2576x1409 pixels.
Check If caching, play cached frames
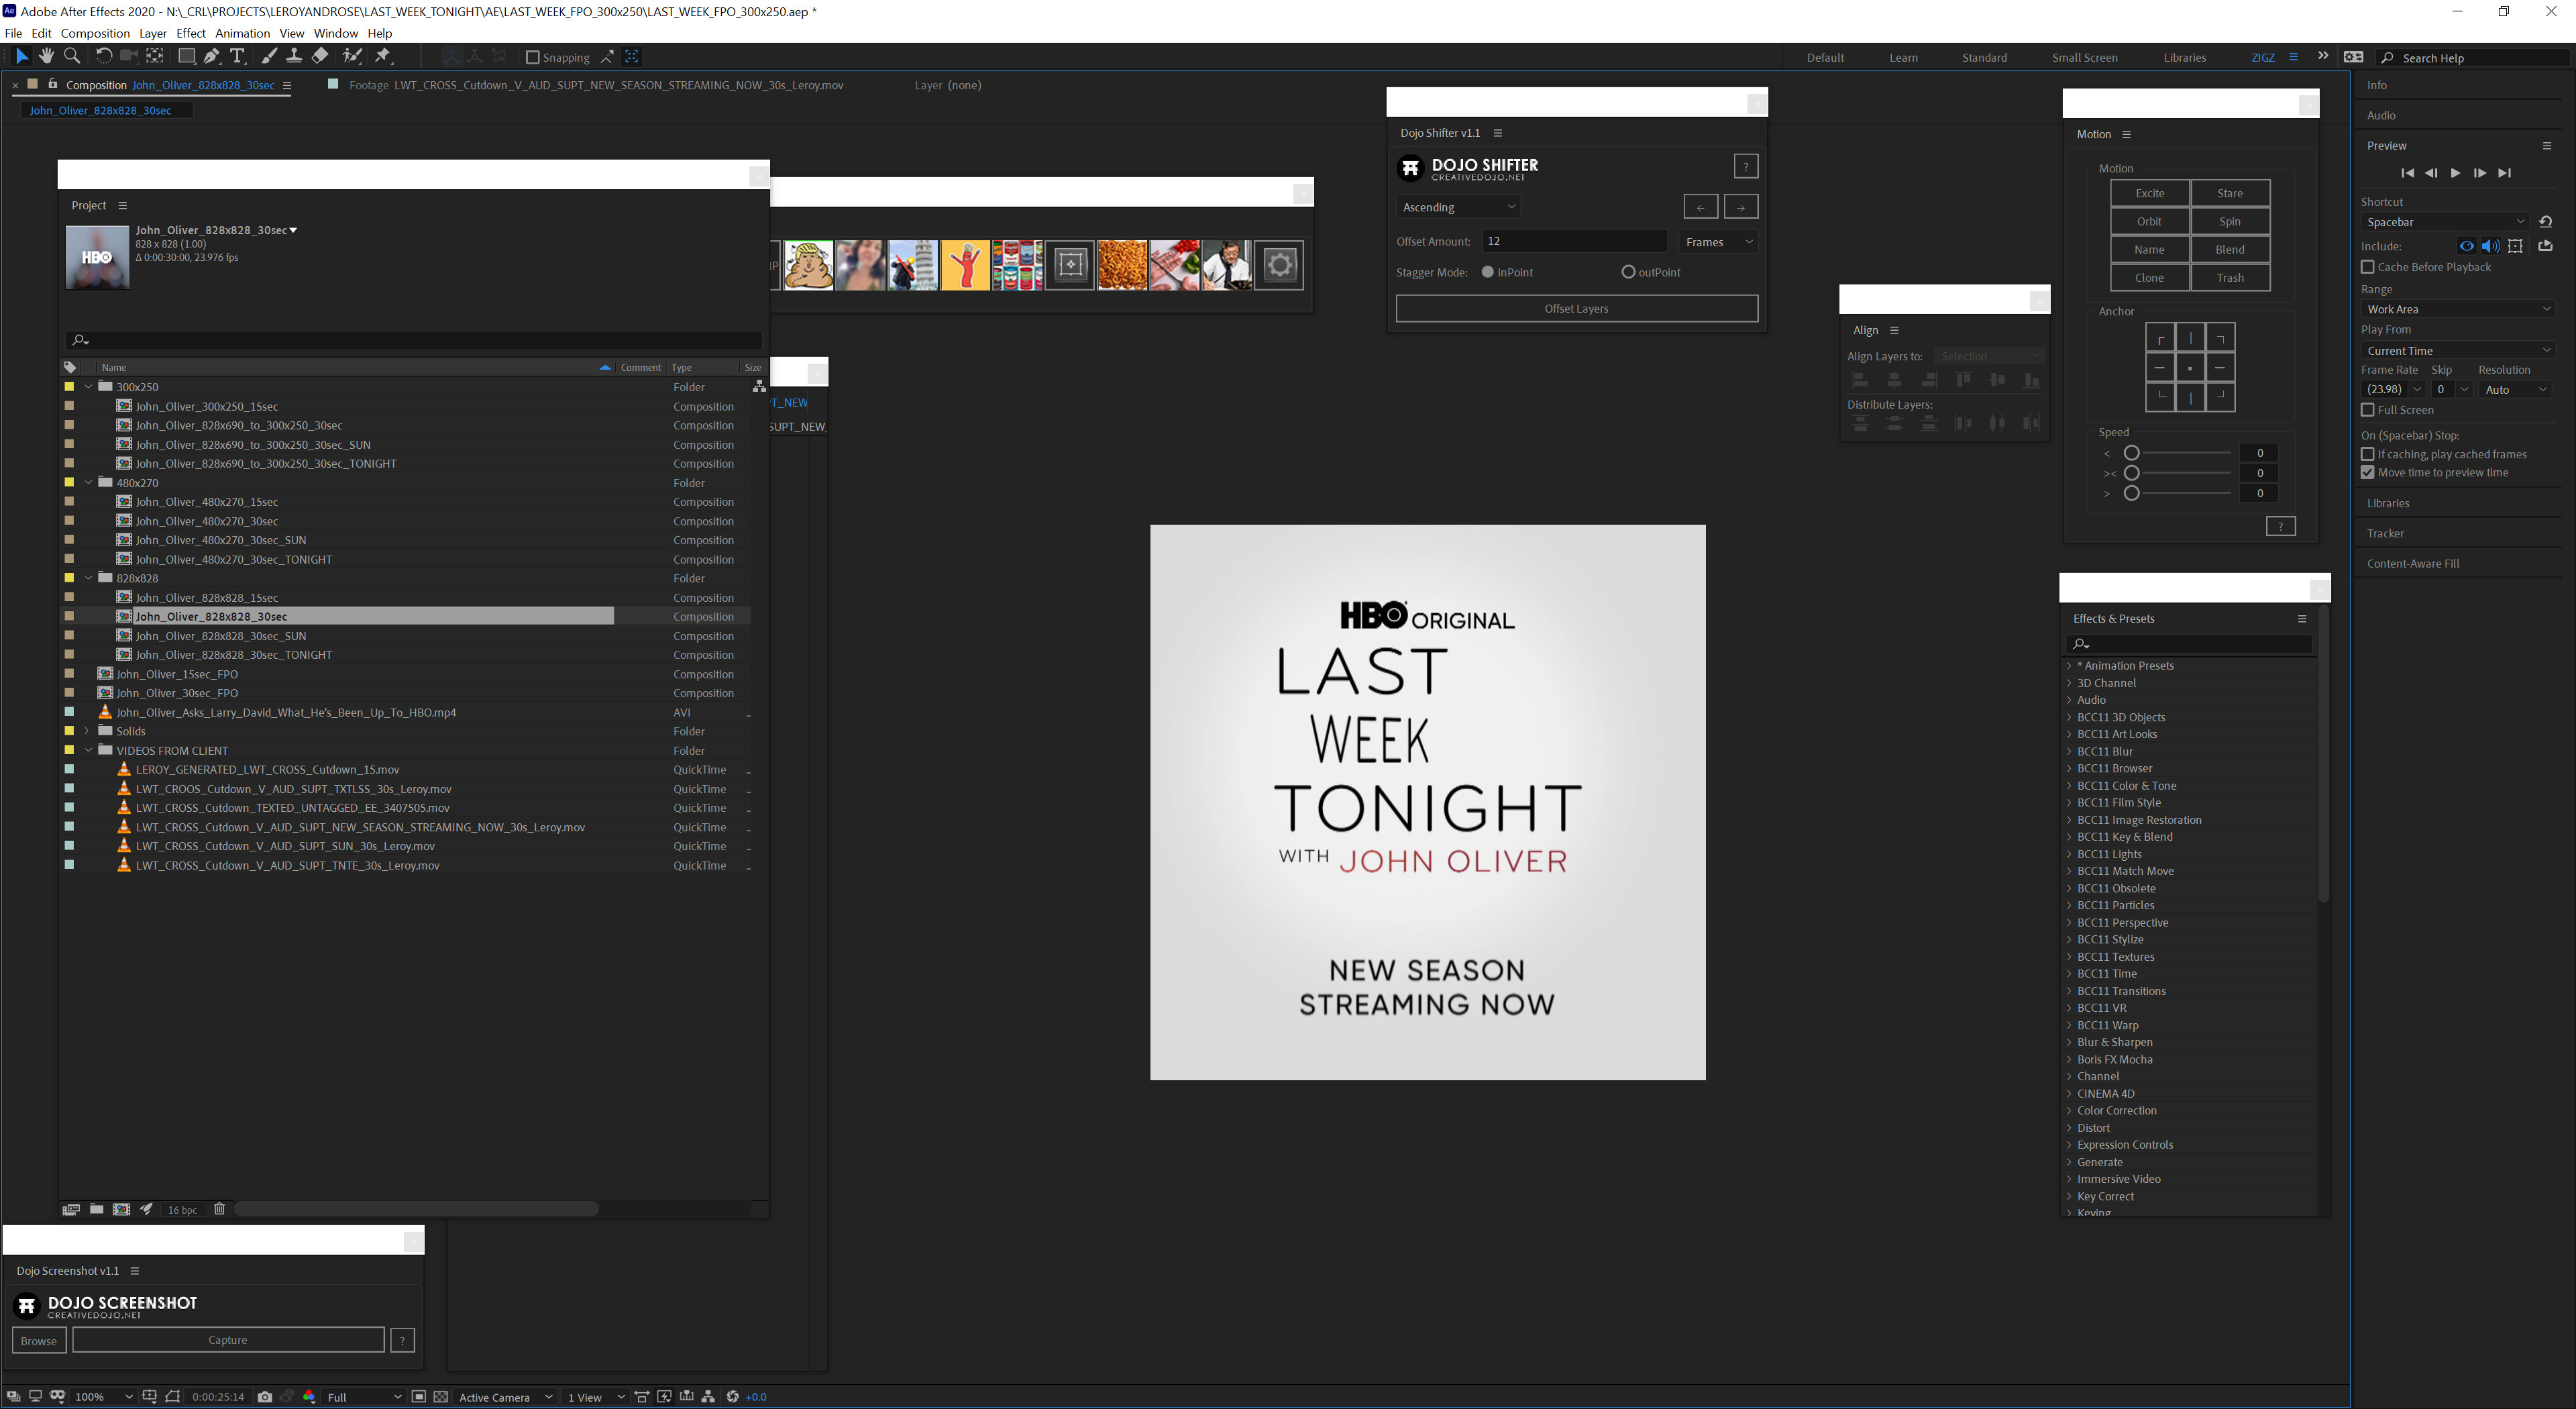pos(2368,454)
